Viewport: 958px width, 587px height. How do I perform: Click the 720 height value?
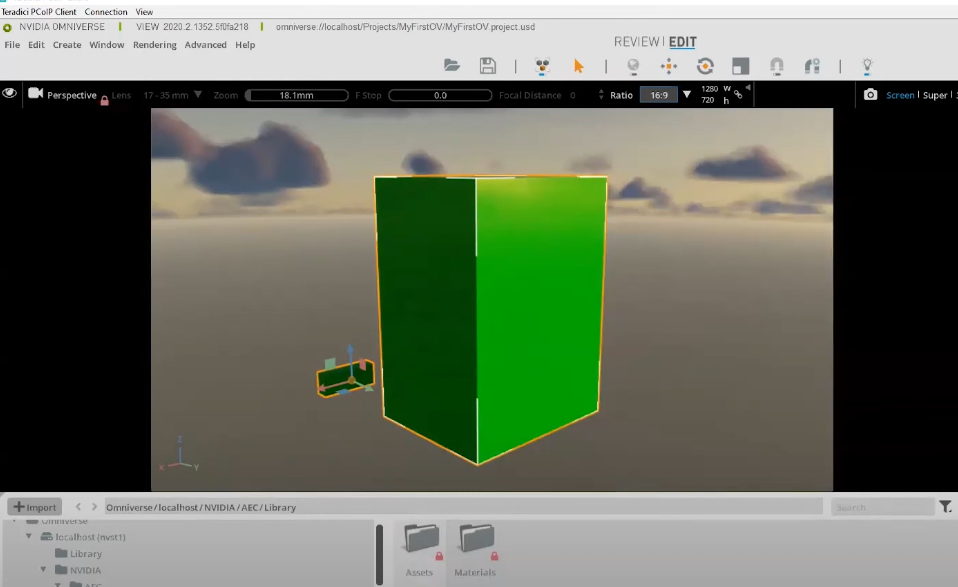(708, 100)
